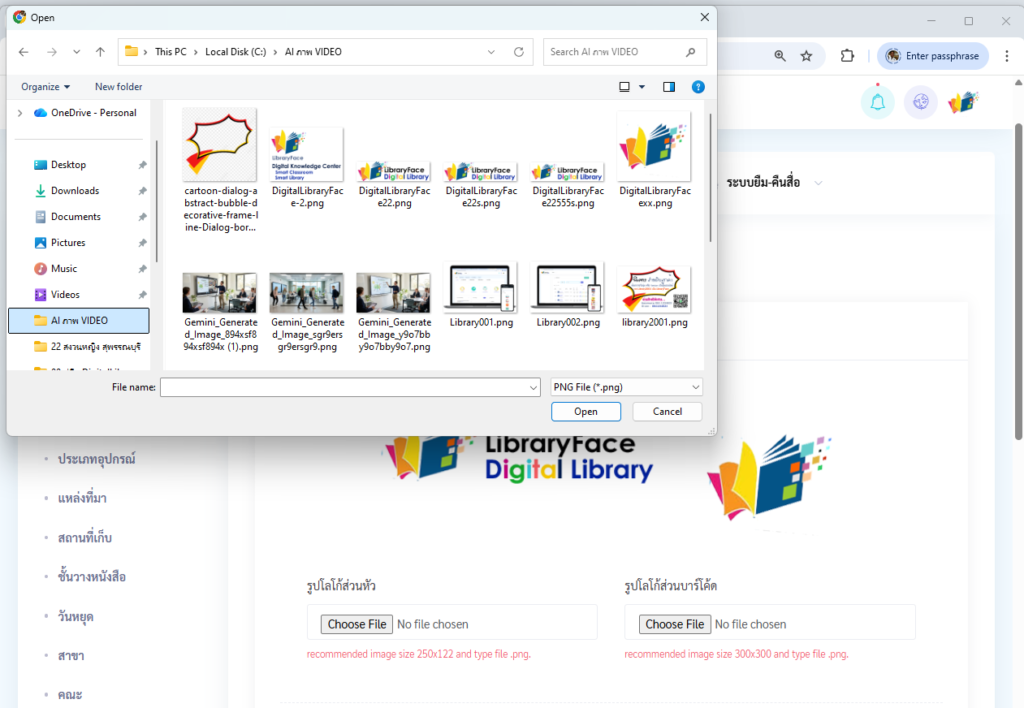Click the browser zoom magnifier icon
Image resolution: width=1024 pixels, height=708 pixels.
tap(780, 56)
